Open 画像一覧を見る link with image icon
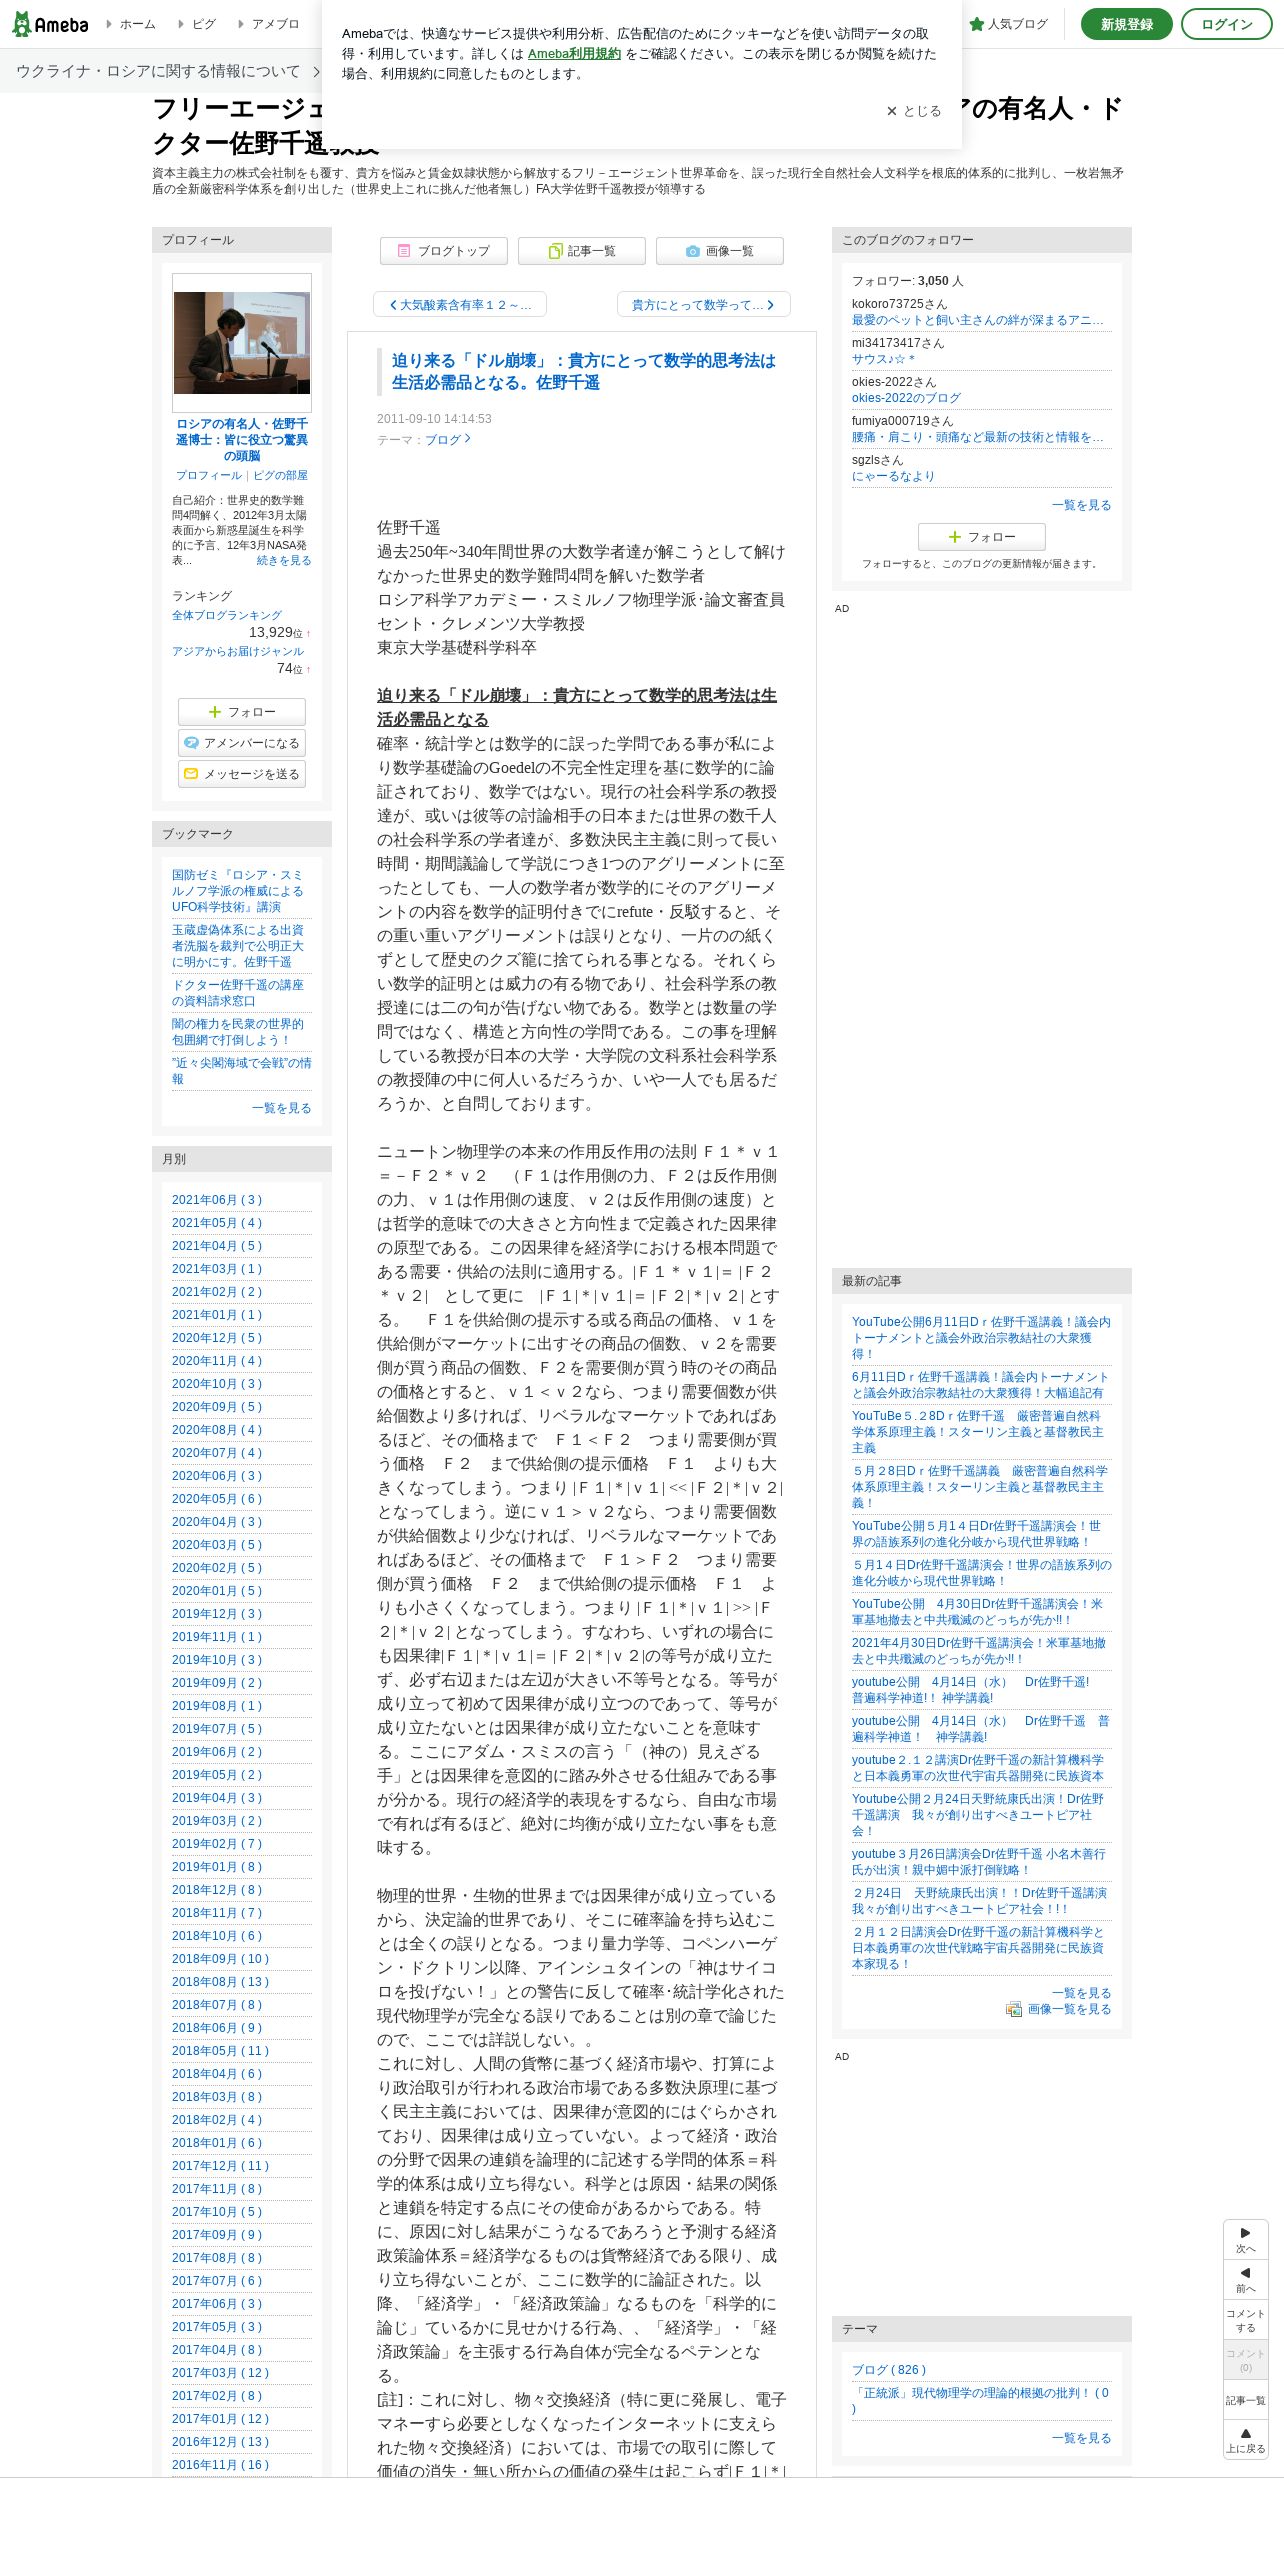This screenshot has width=1284, height=2568. (1059, 2009)
